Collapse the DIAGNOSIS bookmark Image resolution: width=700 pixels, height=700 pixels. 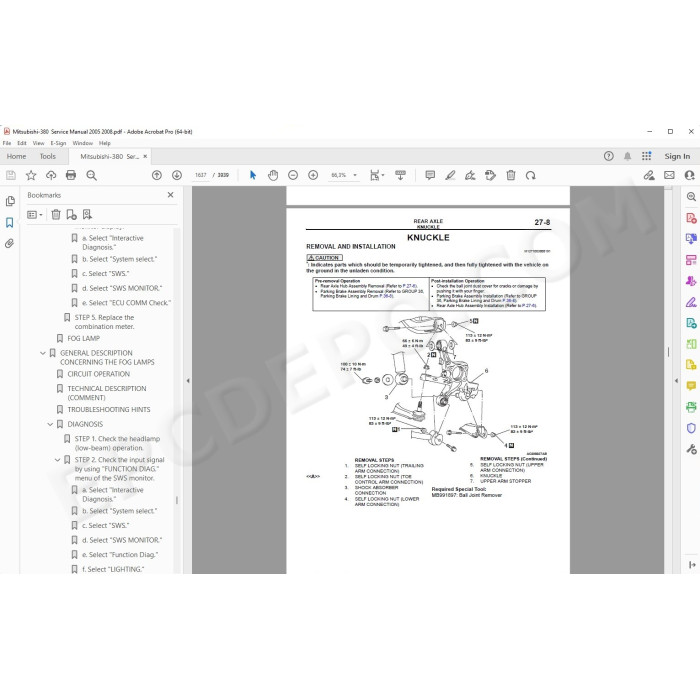[x=50, y=425]
